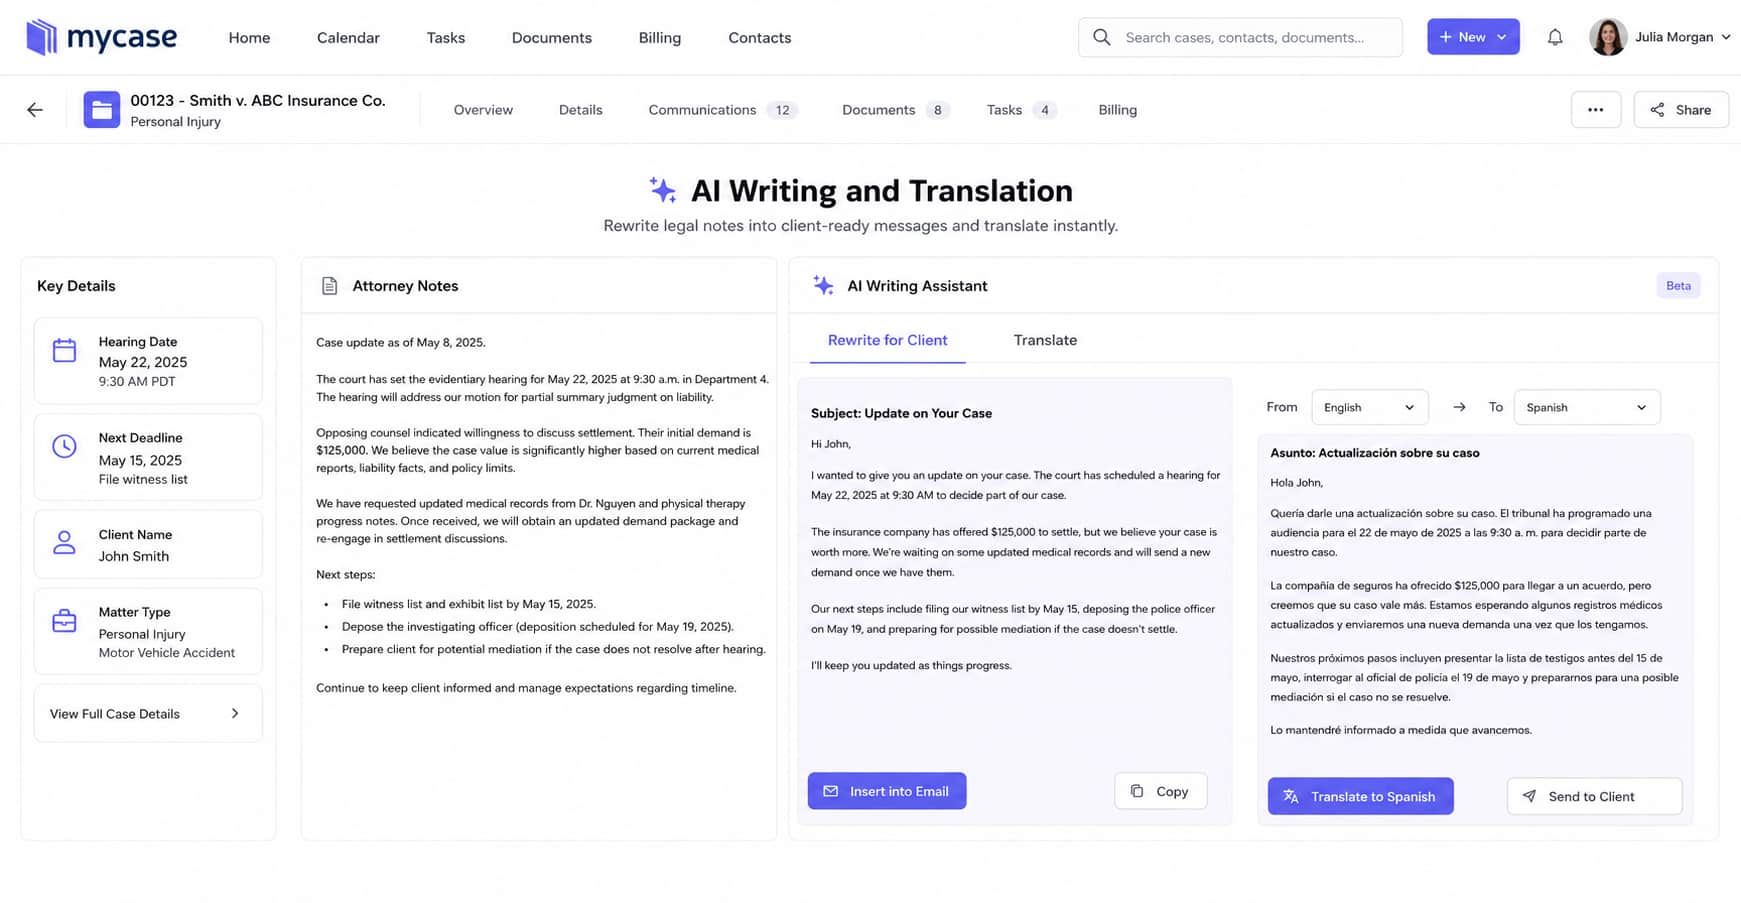Click the mycase logo
1741x903 pixels.
(101, 37)
